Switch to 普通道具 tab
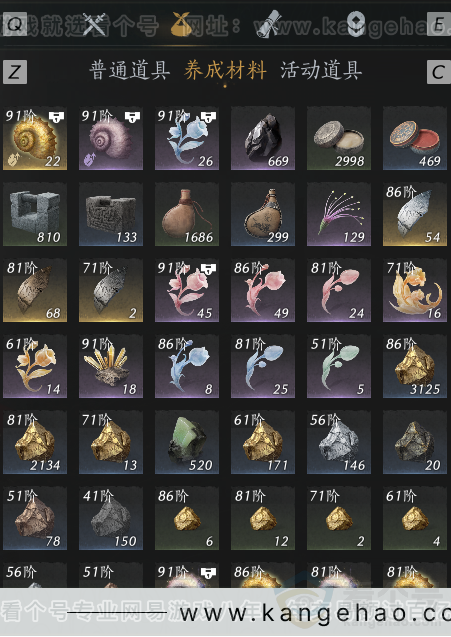The width and height of the screenshot is (451, 637). [x=129, y=71]
